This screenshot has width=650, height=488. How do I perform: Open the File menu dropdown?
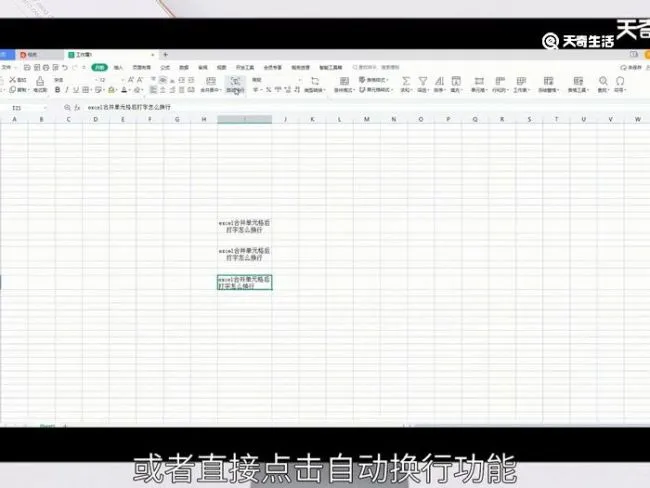click(x=8, y=67)
